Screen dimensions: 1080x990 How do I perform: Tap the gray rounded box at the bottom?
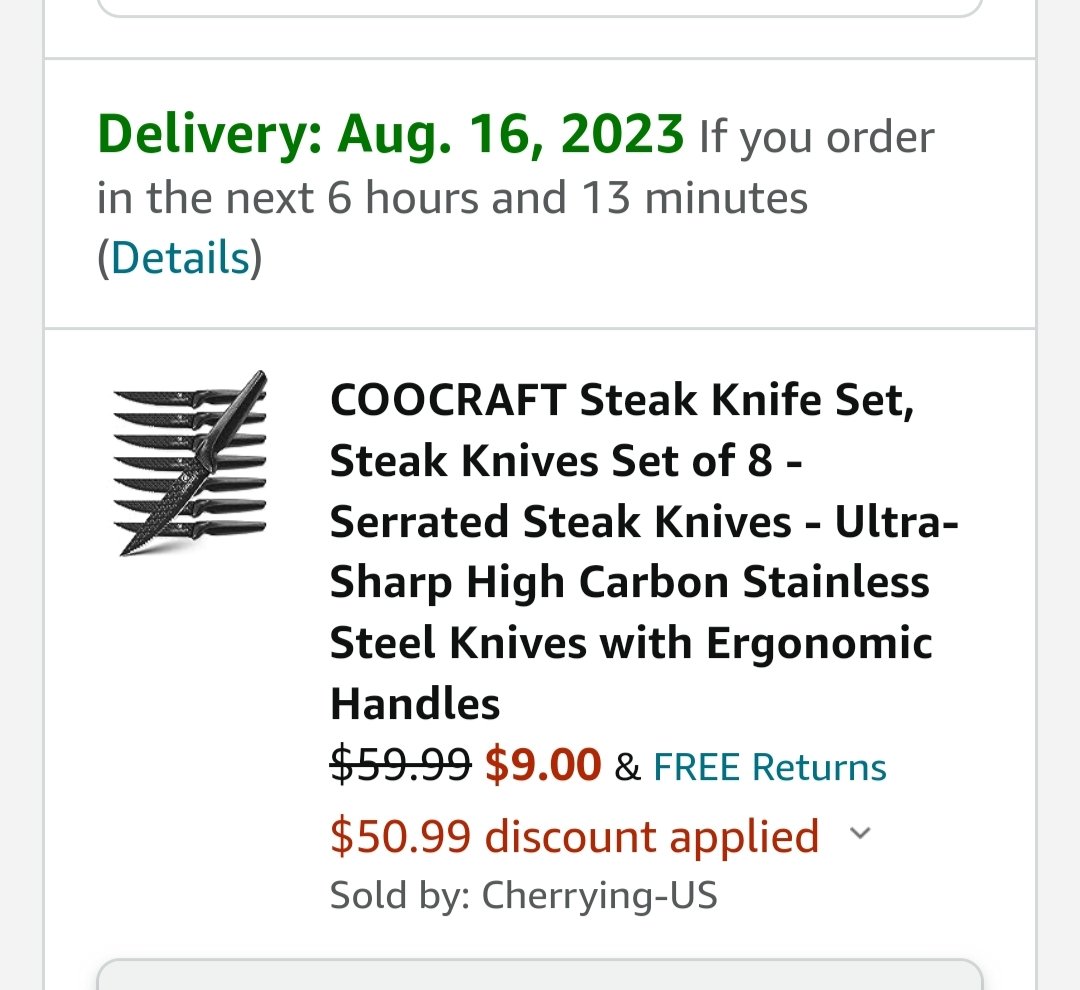pos(540,974)
